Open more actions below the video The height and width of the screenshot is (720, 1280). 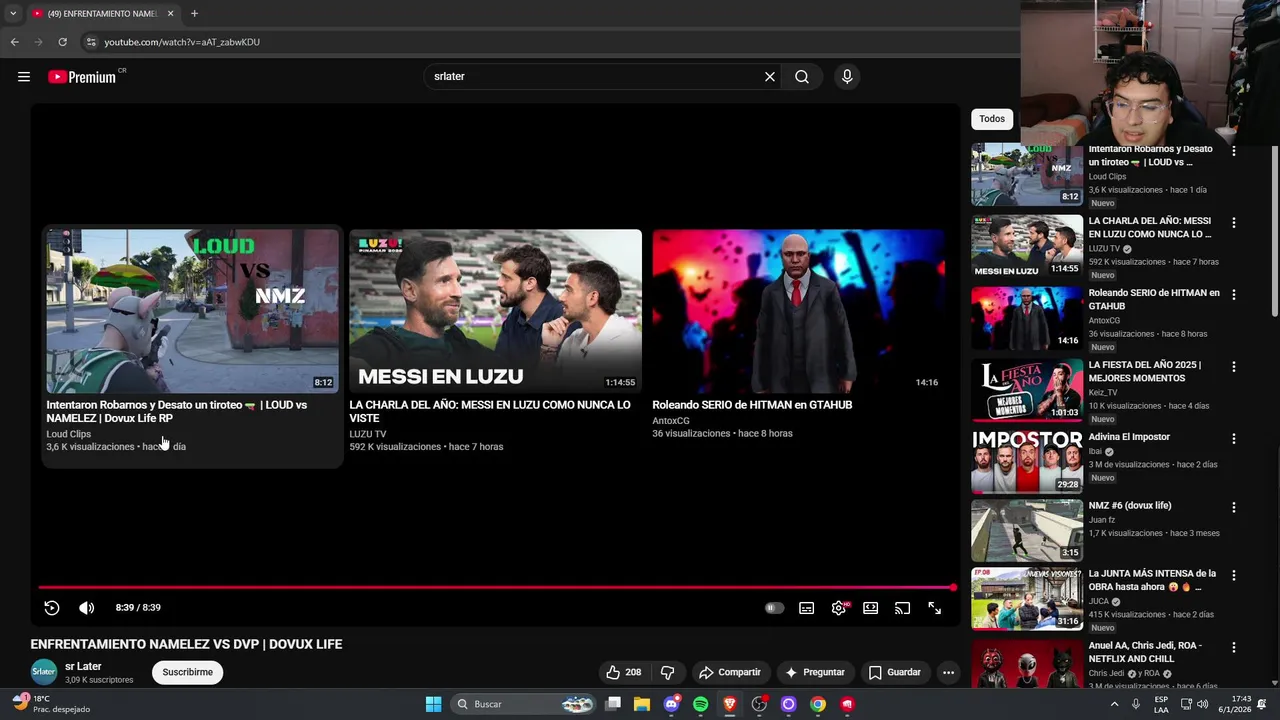948,672
